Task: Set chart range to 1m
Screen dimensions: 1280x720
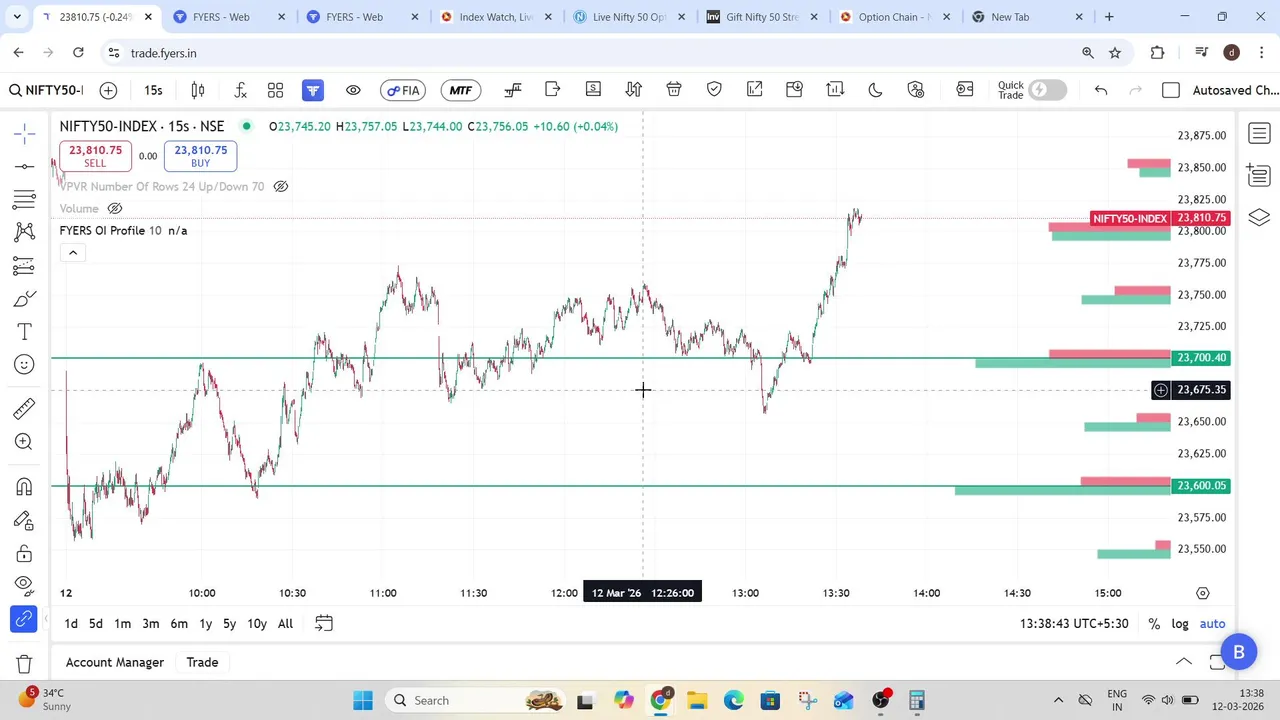Action: tap(122, 624)
